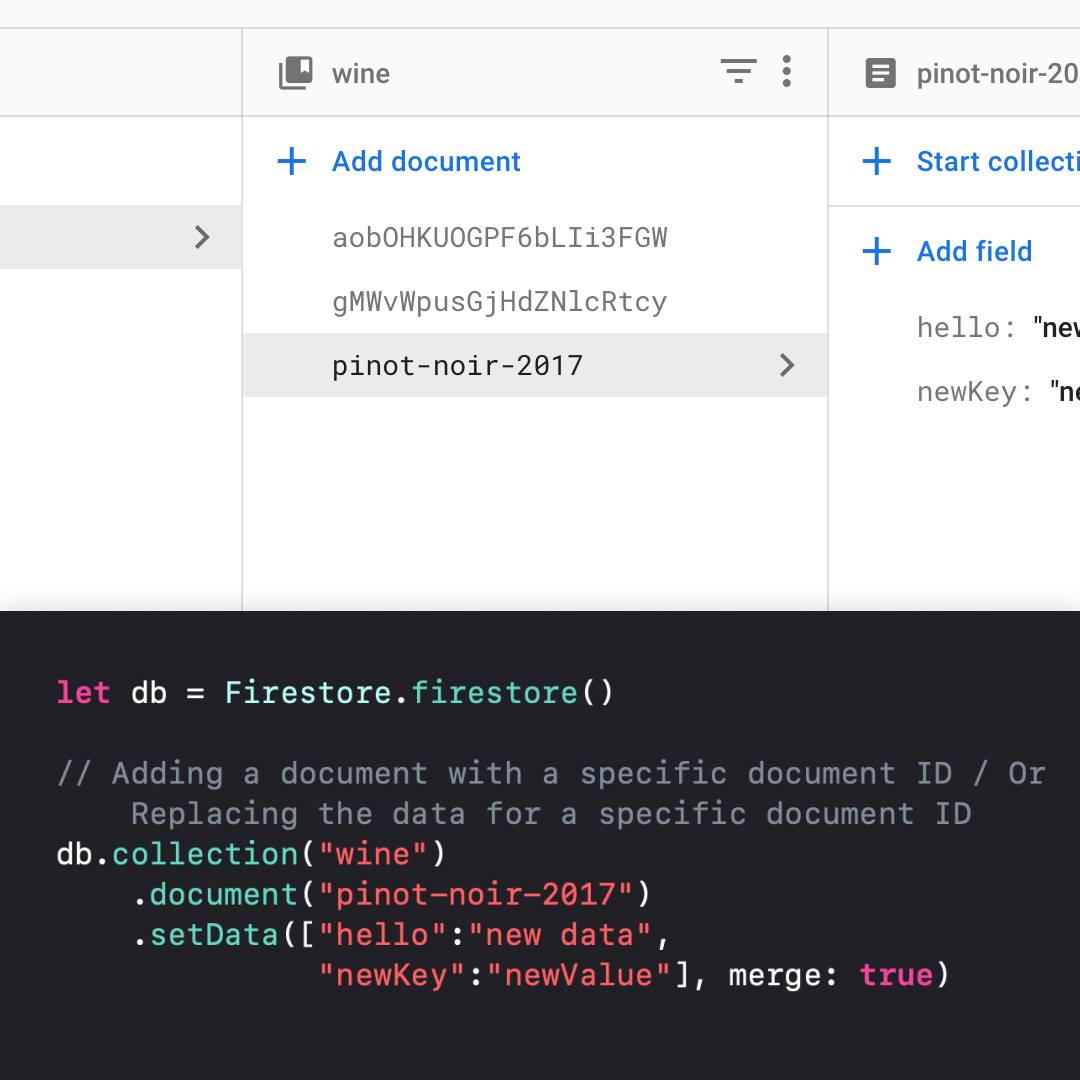Expand the chevron in the left collection row
1080x1080 pixels.
(x=201, y=237)
